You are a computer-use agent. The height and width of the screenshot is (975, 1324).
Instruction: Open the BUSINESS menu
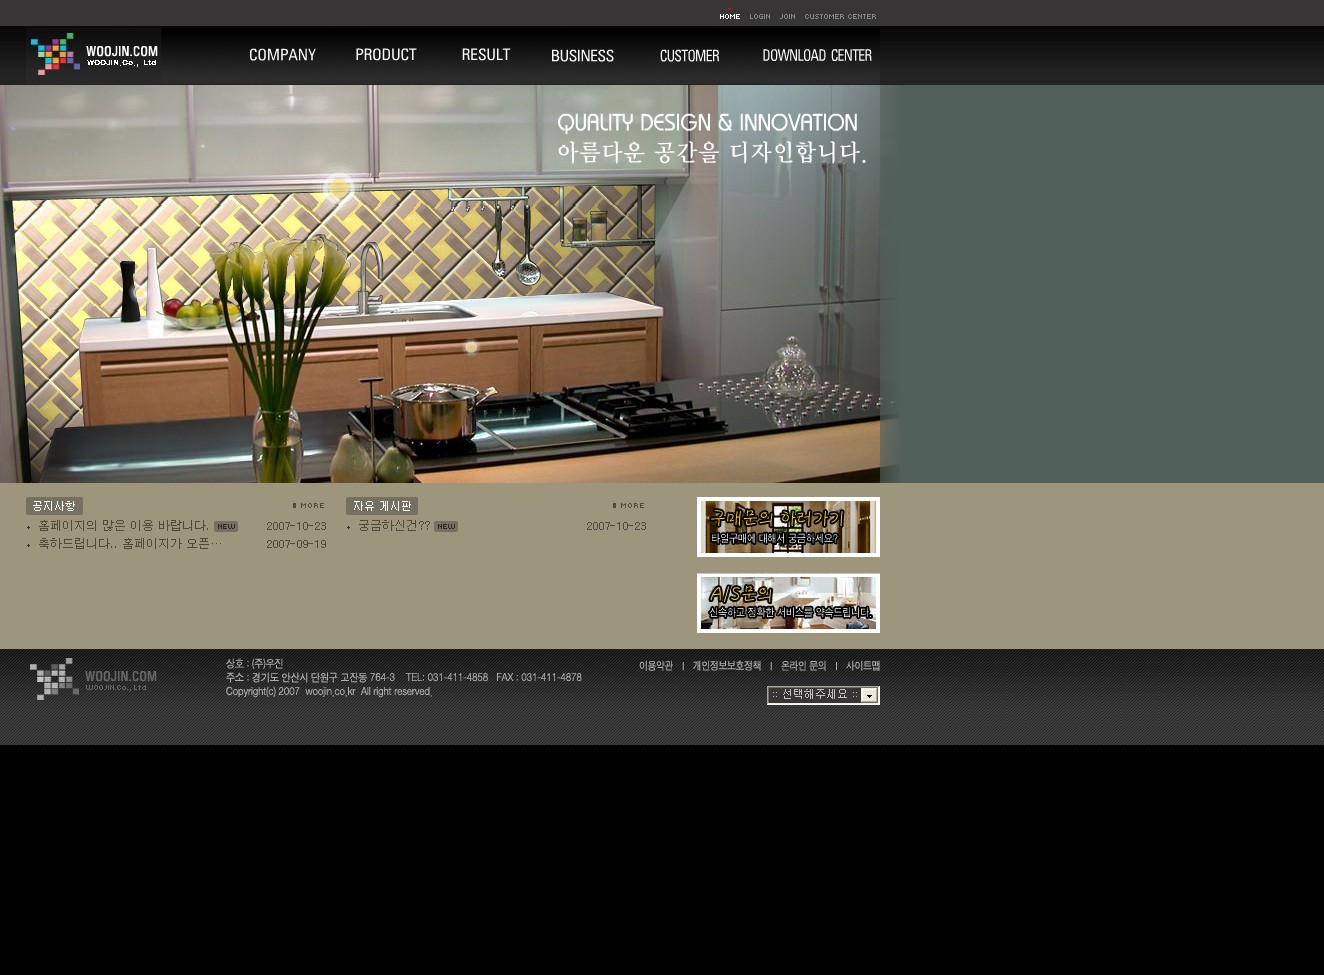(x=582, y=56)
